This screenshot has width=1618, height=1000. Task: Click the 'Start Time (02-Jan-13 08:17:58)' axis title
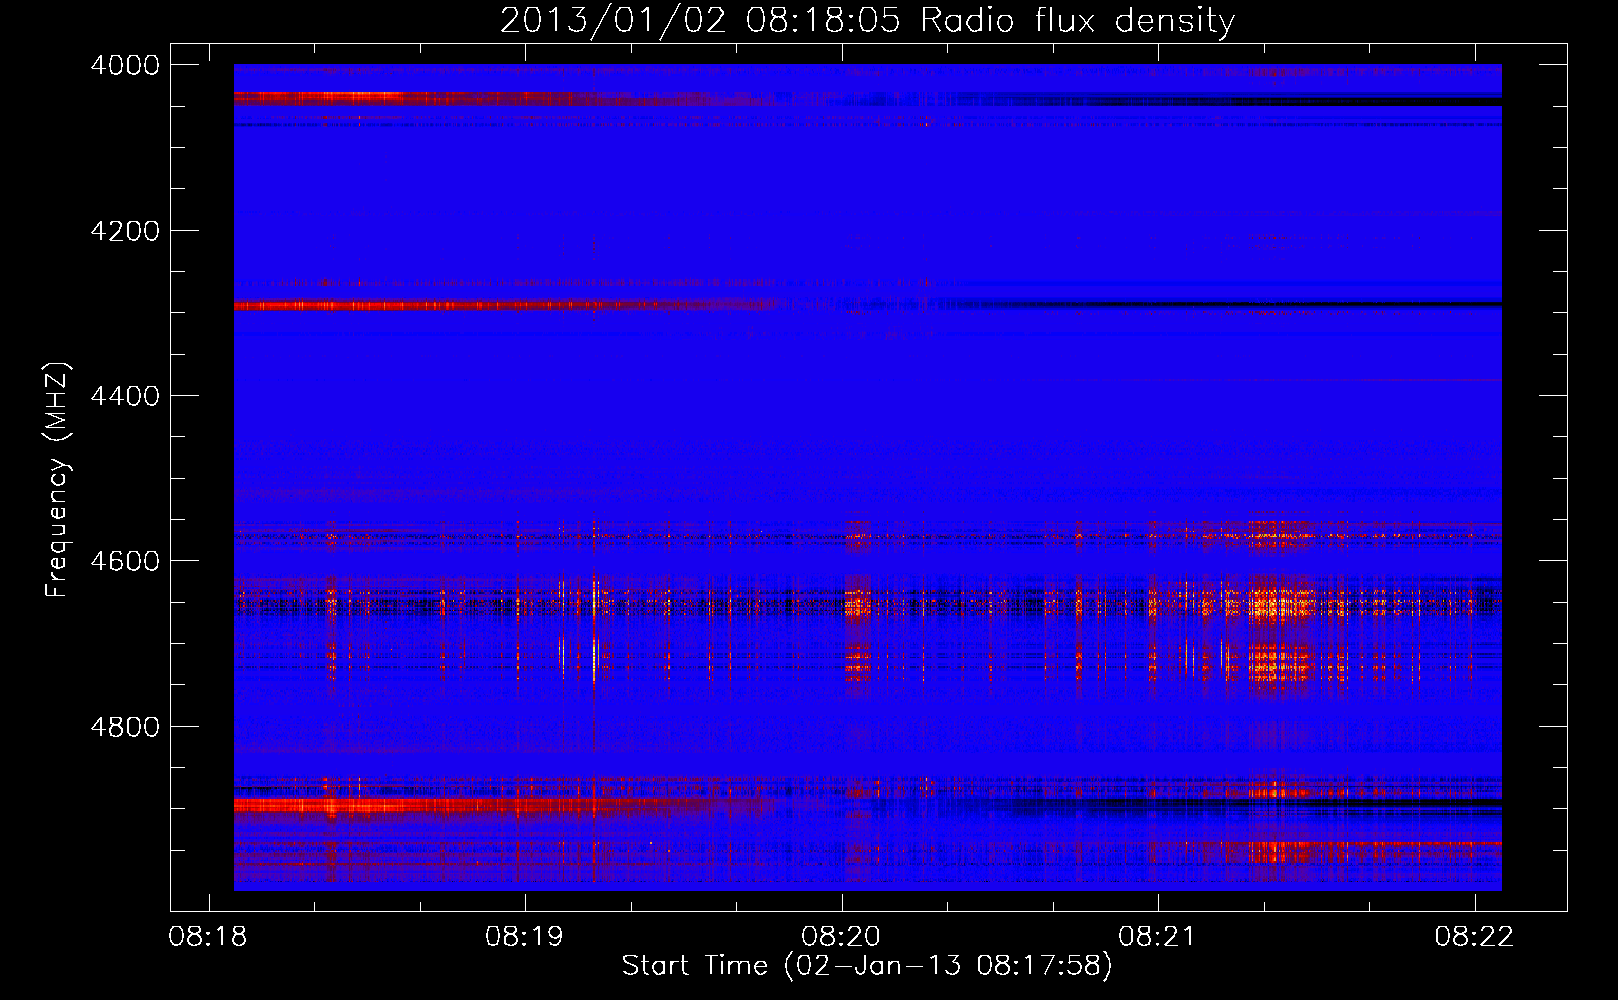click(x=867, y=966)
